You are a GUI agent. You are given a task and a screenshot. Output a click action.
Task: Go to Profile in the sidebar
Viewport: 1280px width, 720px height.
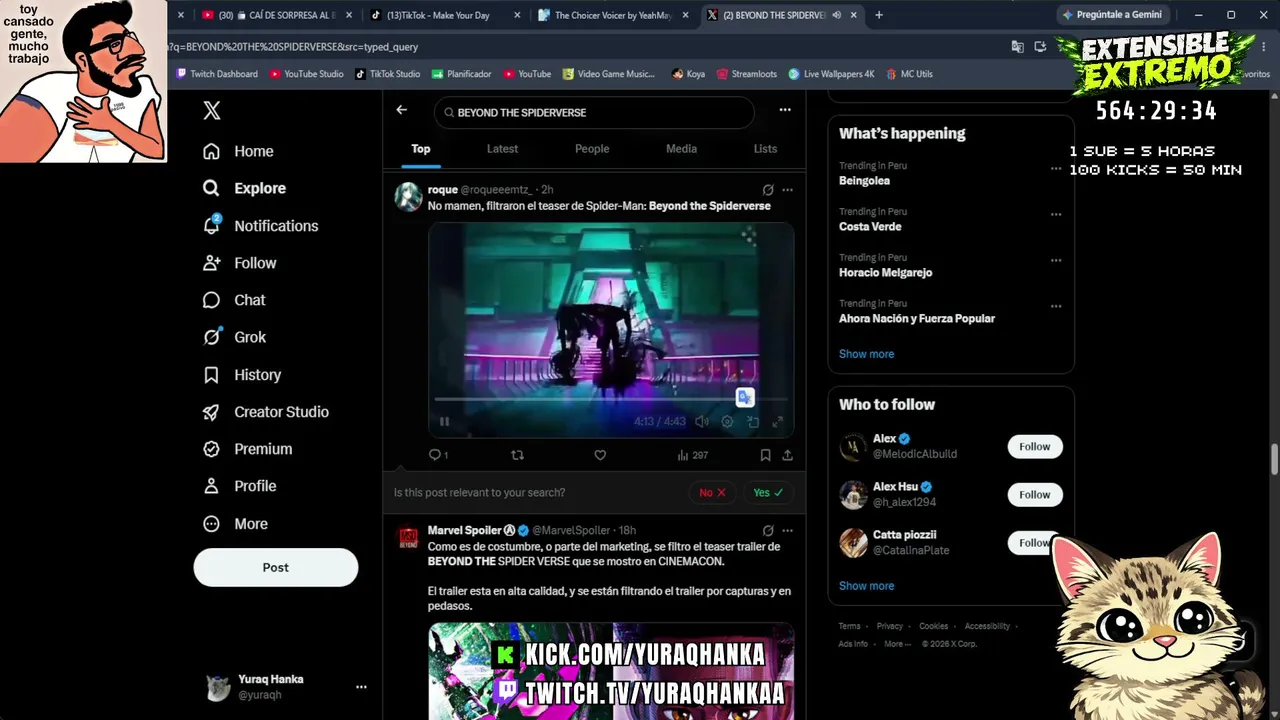click(x=239, y=486)
